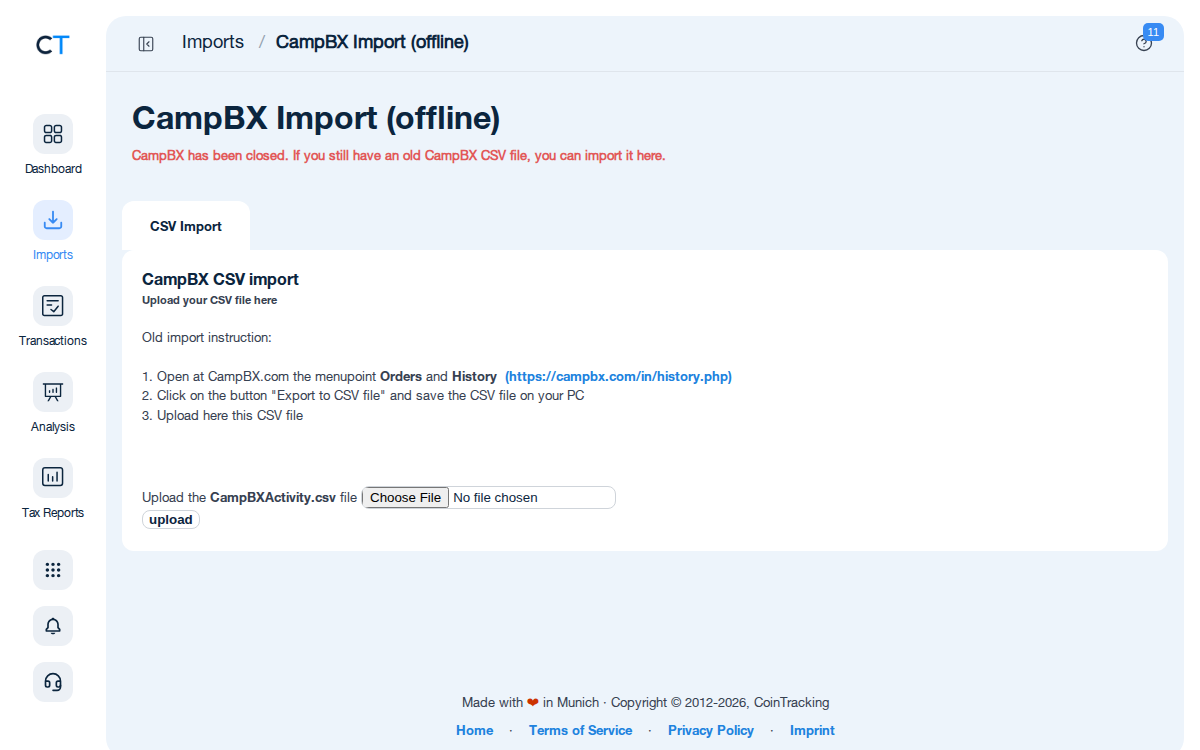
Task: Open the Imports download icon
Action: click(53, 220)
